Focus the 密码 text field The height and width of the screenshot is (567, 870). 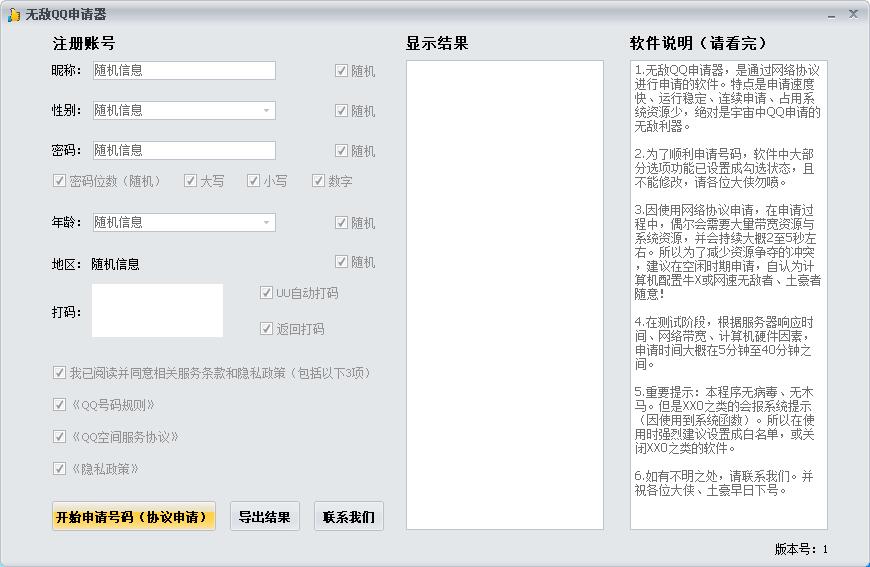183,150
